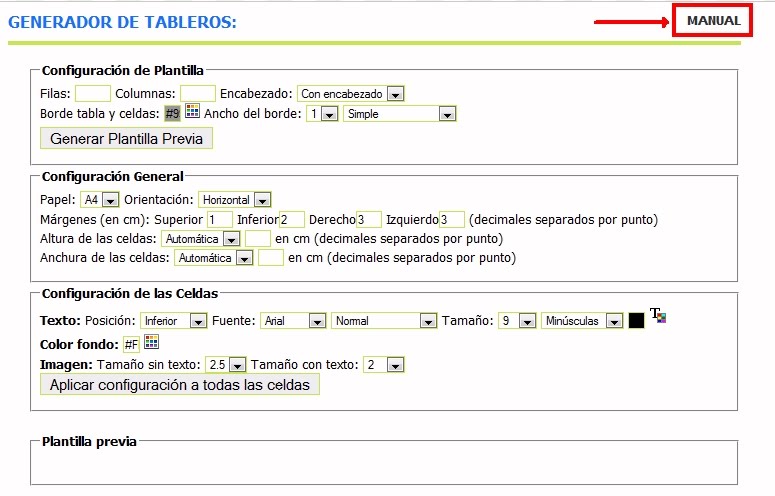Open the Papel A4 dropdown

99,200
